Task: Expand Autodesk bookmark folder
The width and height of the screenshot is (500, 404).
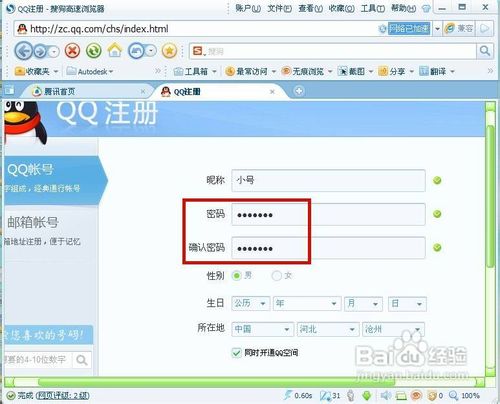Action: [x=90, y=71]
